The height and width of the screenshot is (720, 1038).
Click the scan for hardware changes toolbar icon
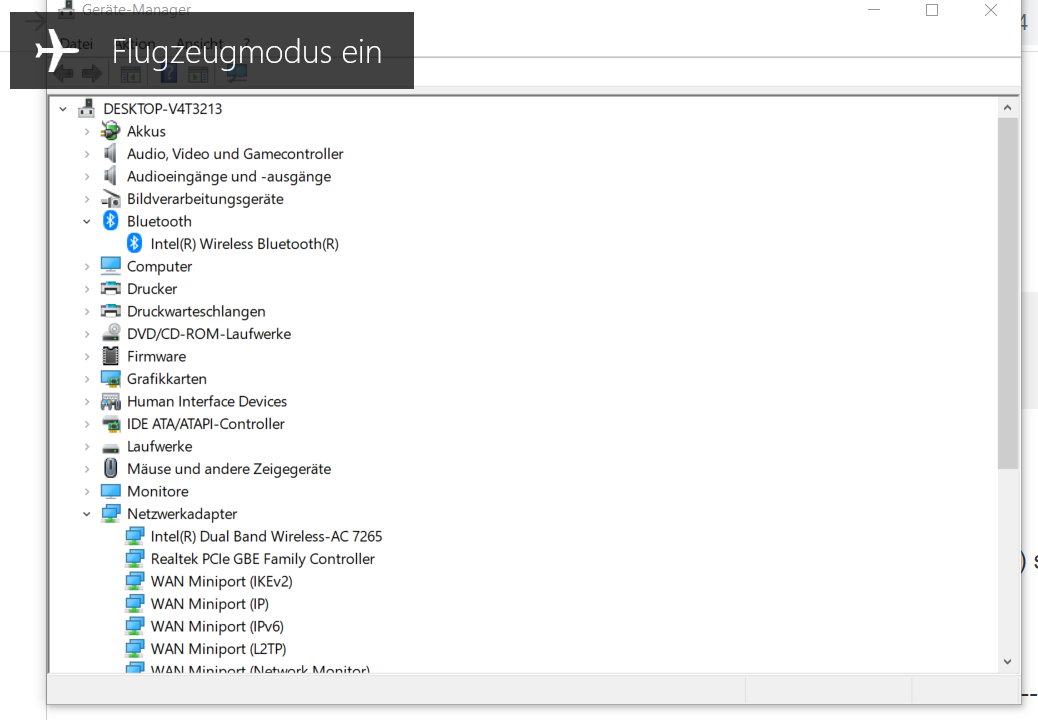point(235,72)
